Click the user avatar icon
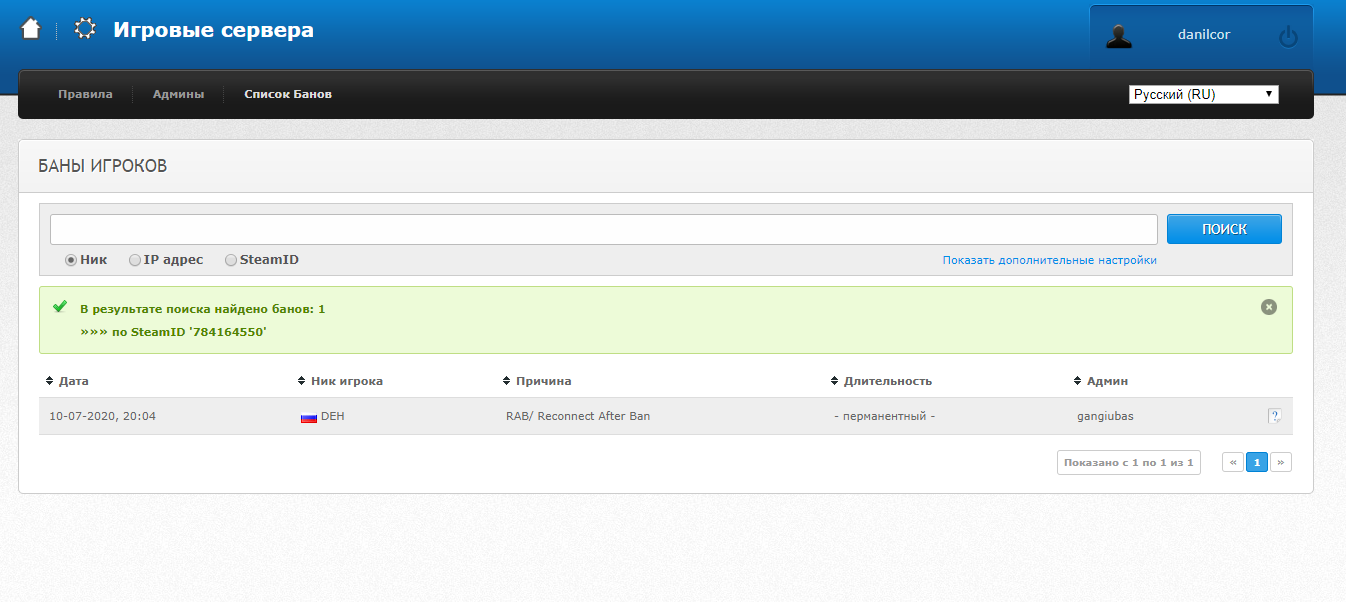 (1119, 36)
